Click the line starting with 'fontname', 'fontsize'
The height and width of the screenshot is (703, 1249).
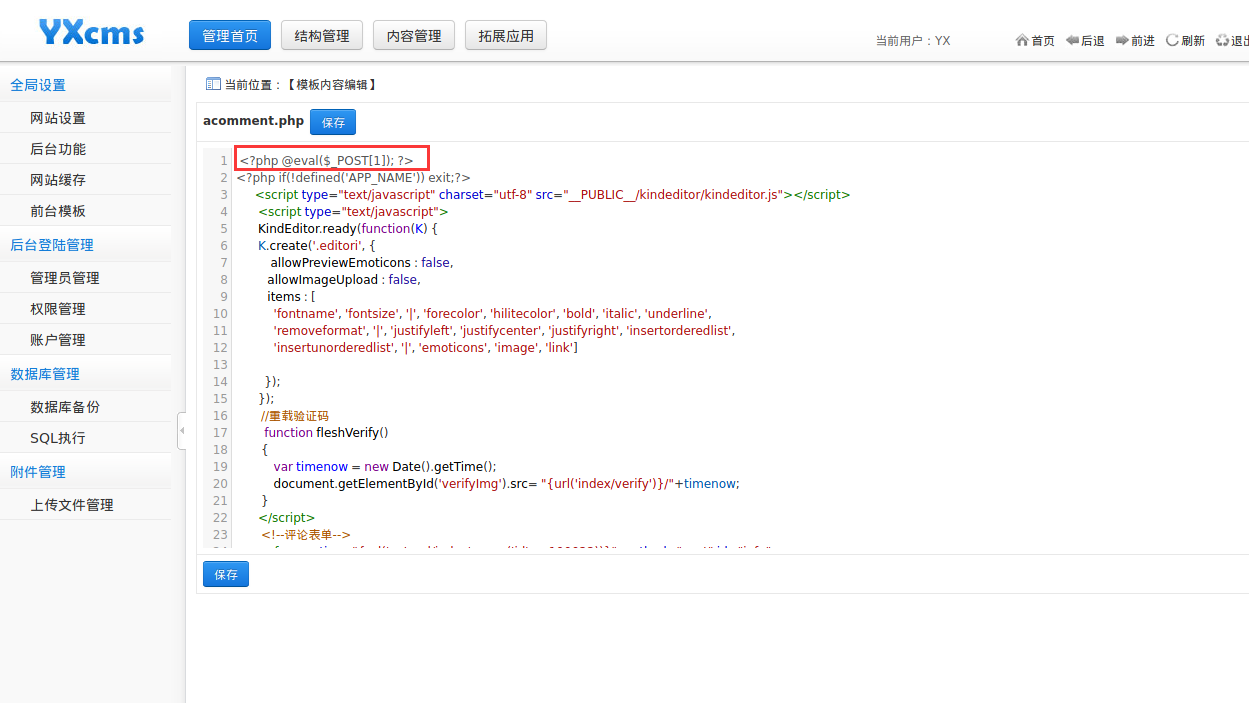(x=492, y=313)
